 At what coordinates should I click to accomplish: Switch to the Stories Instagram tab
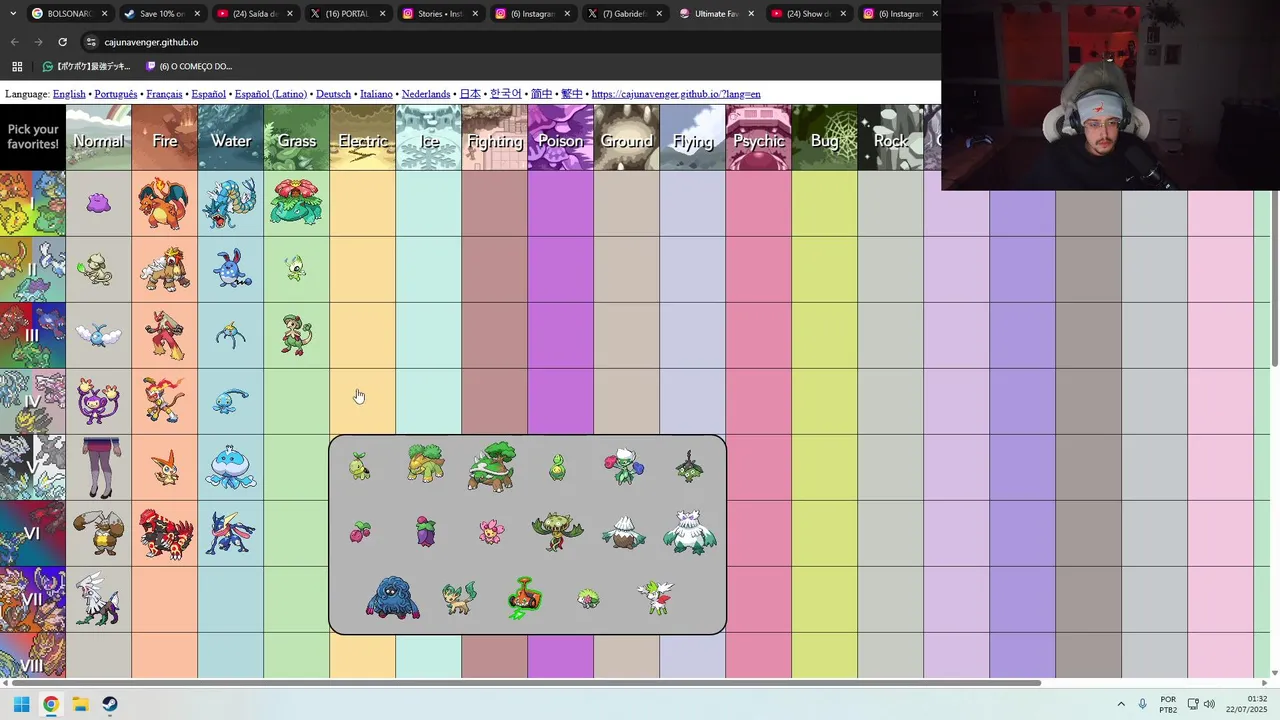click(x=438, y=14)
